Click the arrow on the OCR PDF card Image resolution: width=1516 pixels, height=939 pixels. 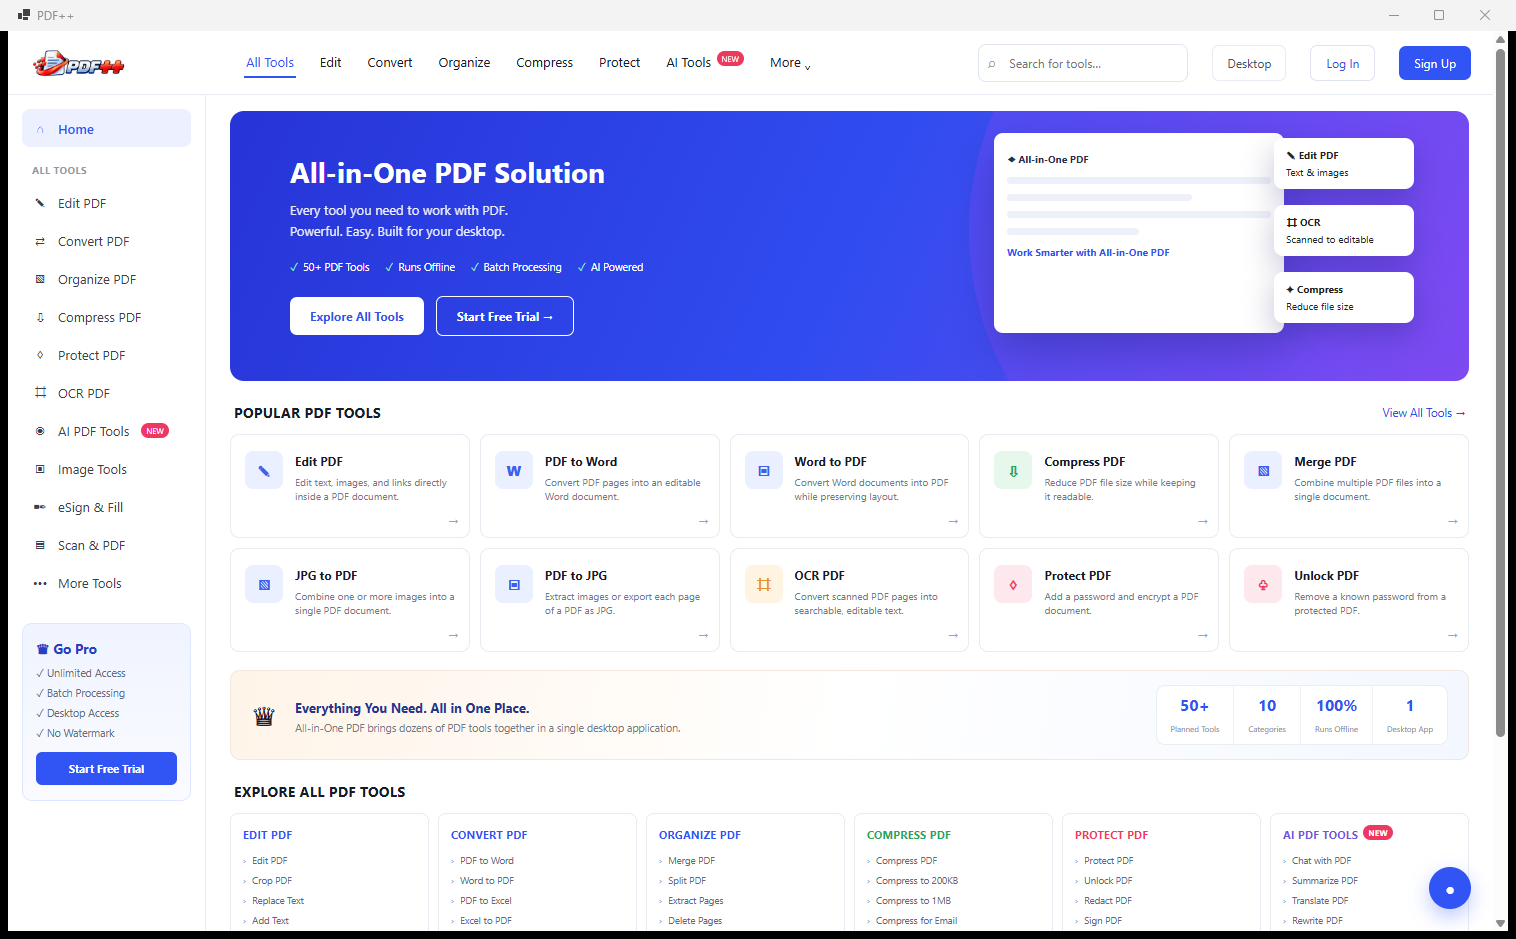953,635
